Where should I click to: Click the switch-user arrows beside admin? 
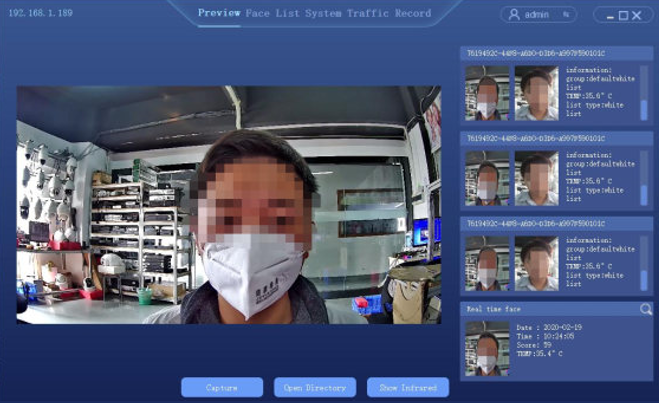click(x=567, y=15)
